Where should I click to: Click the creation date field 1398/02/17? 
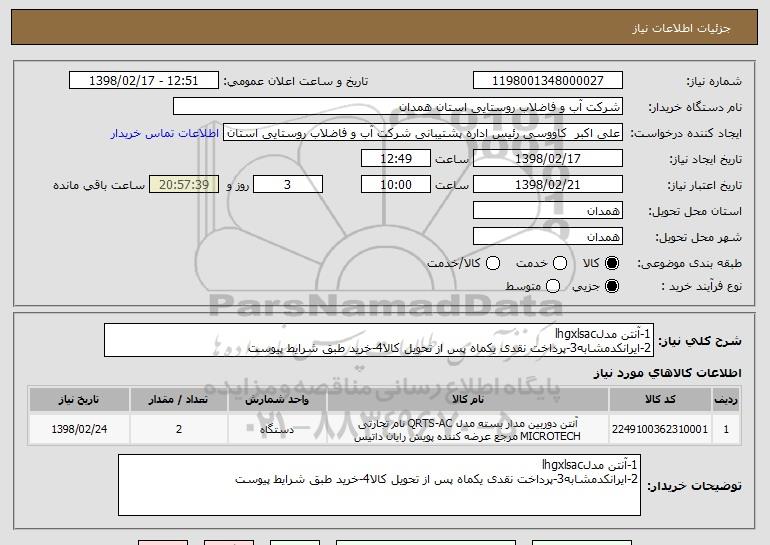click(x=548, y=159)
